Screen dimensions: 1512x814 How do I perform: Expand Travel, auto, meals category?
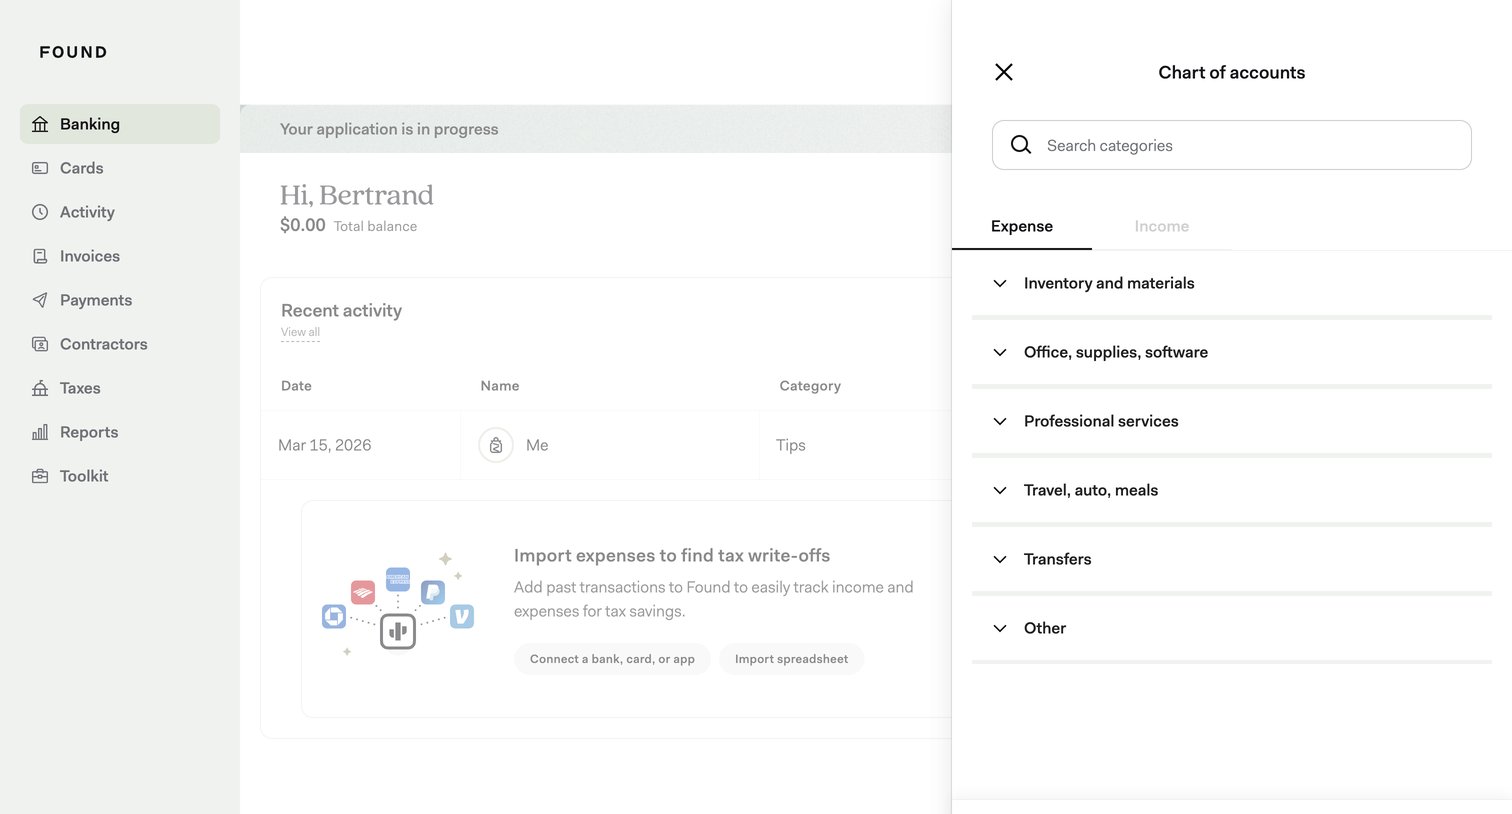[1231, 490]
